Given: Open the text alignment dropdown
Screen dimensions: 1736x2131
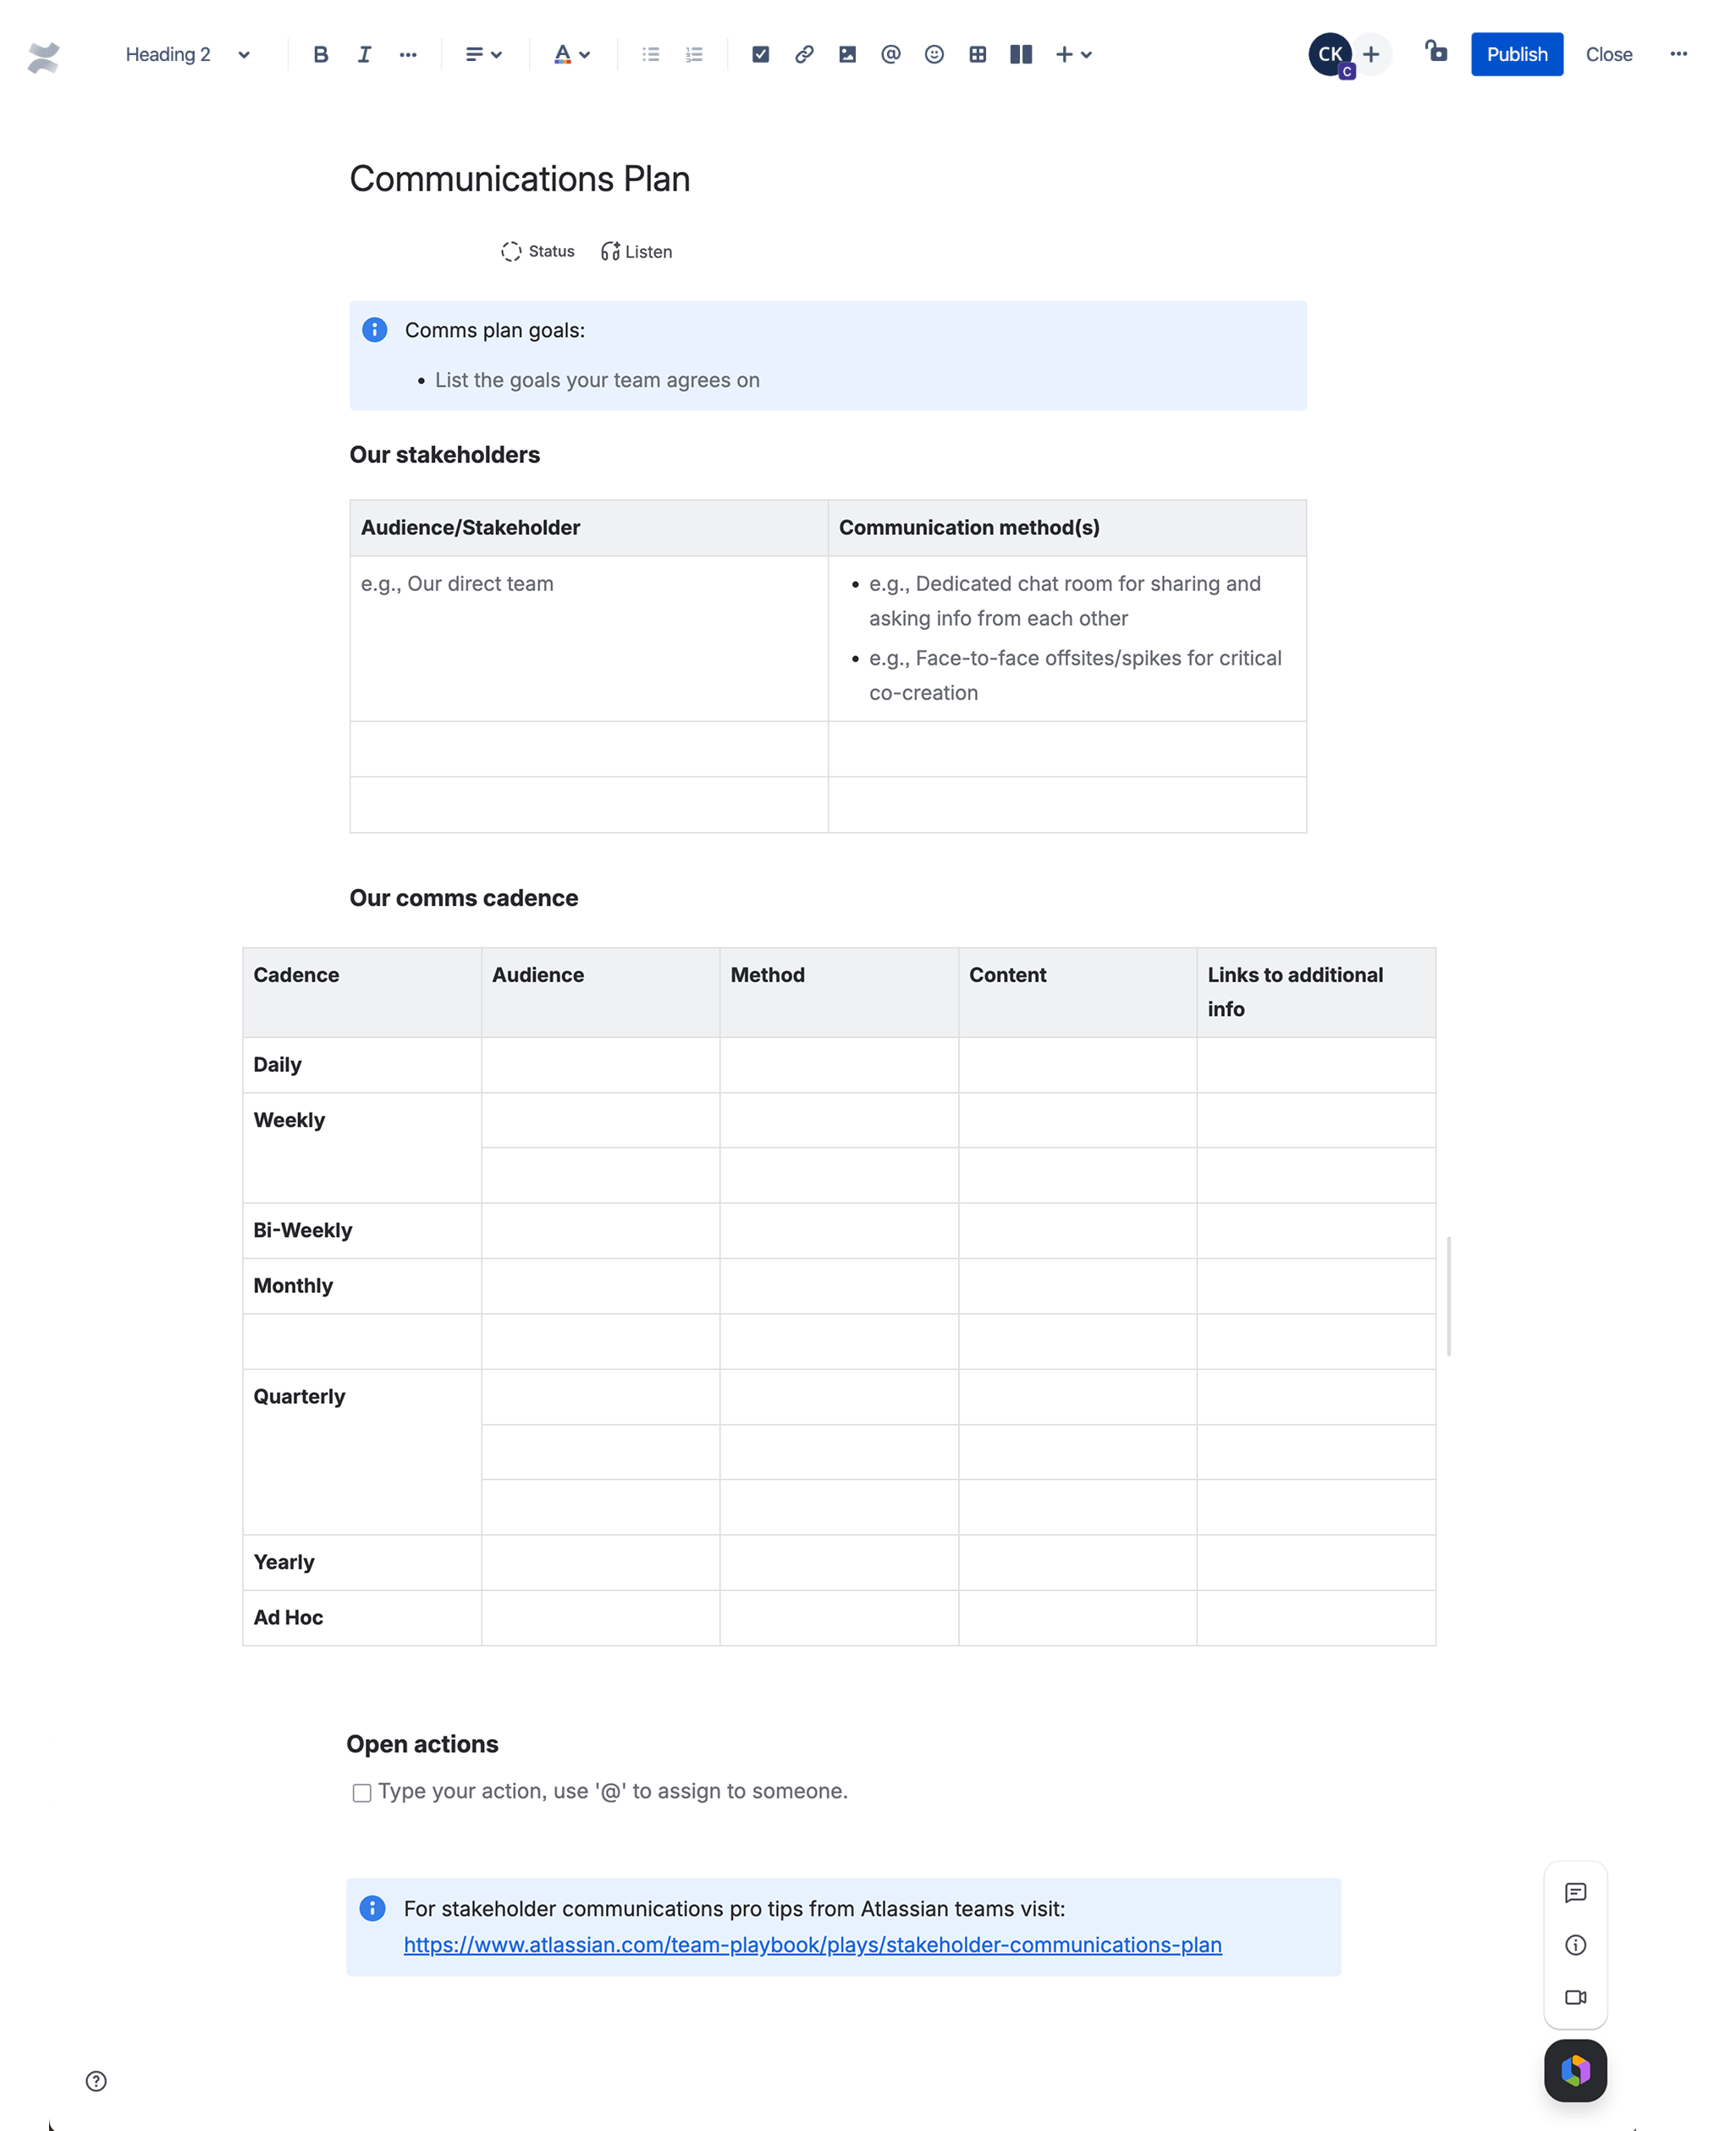Looking at the screenshot, I should click(x=483, y=54).
